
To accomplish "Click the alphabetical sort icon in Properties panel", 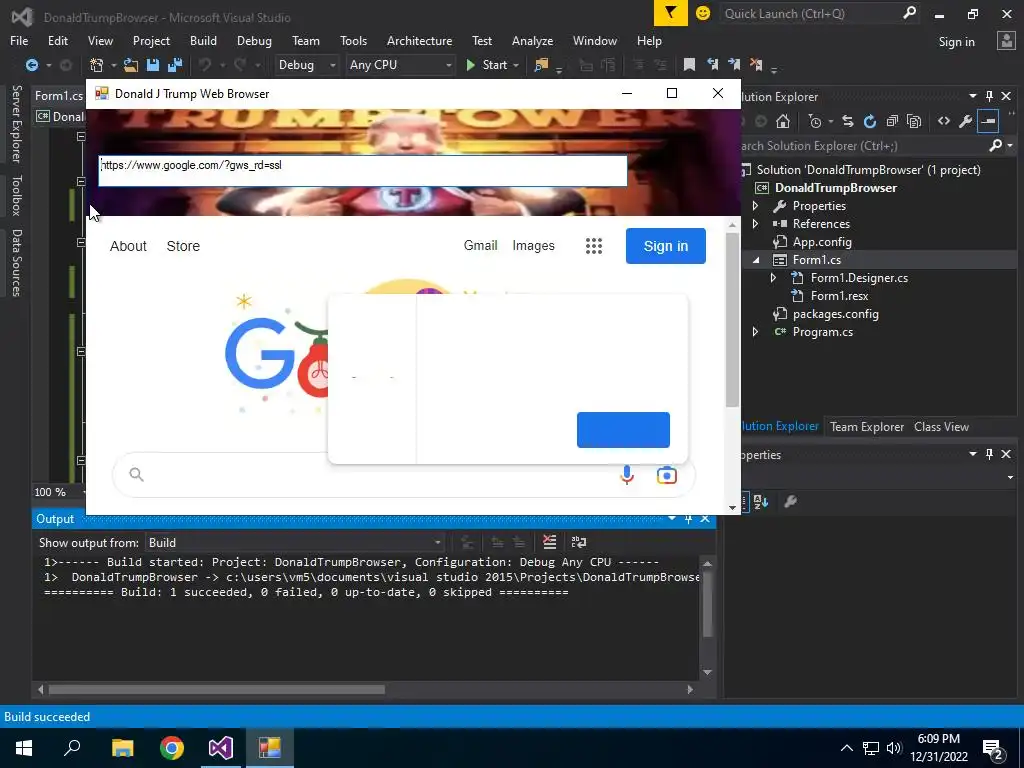I will 761,502.
